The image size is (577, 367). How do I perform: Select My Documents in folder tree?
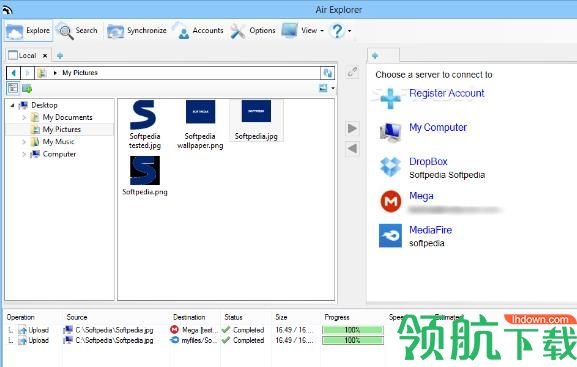67,117
